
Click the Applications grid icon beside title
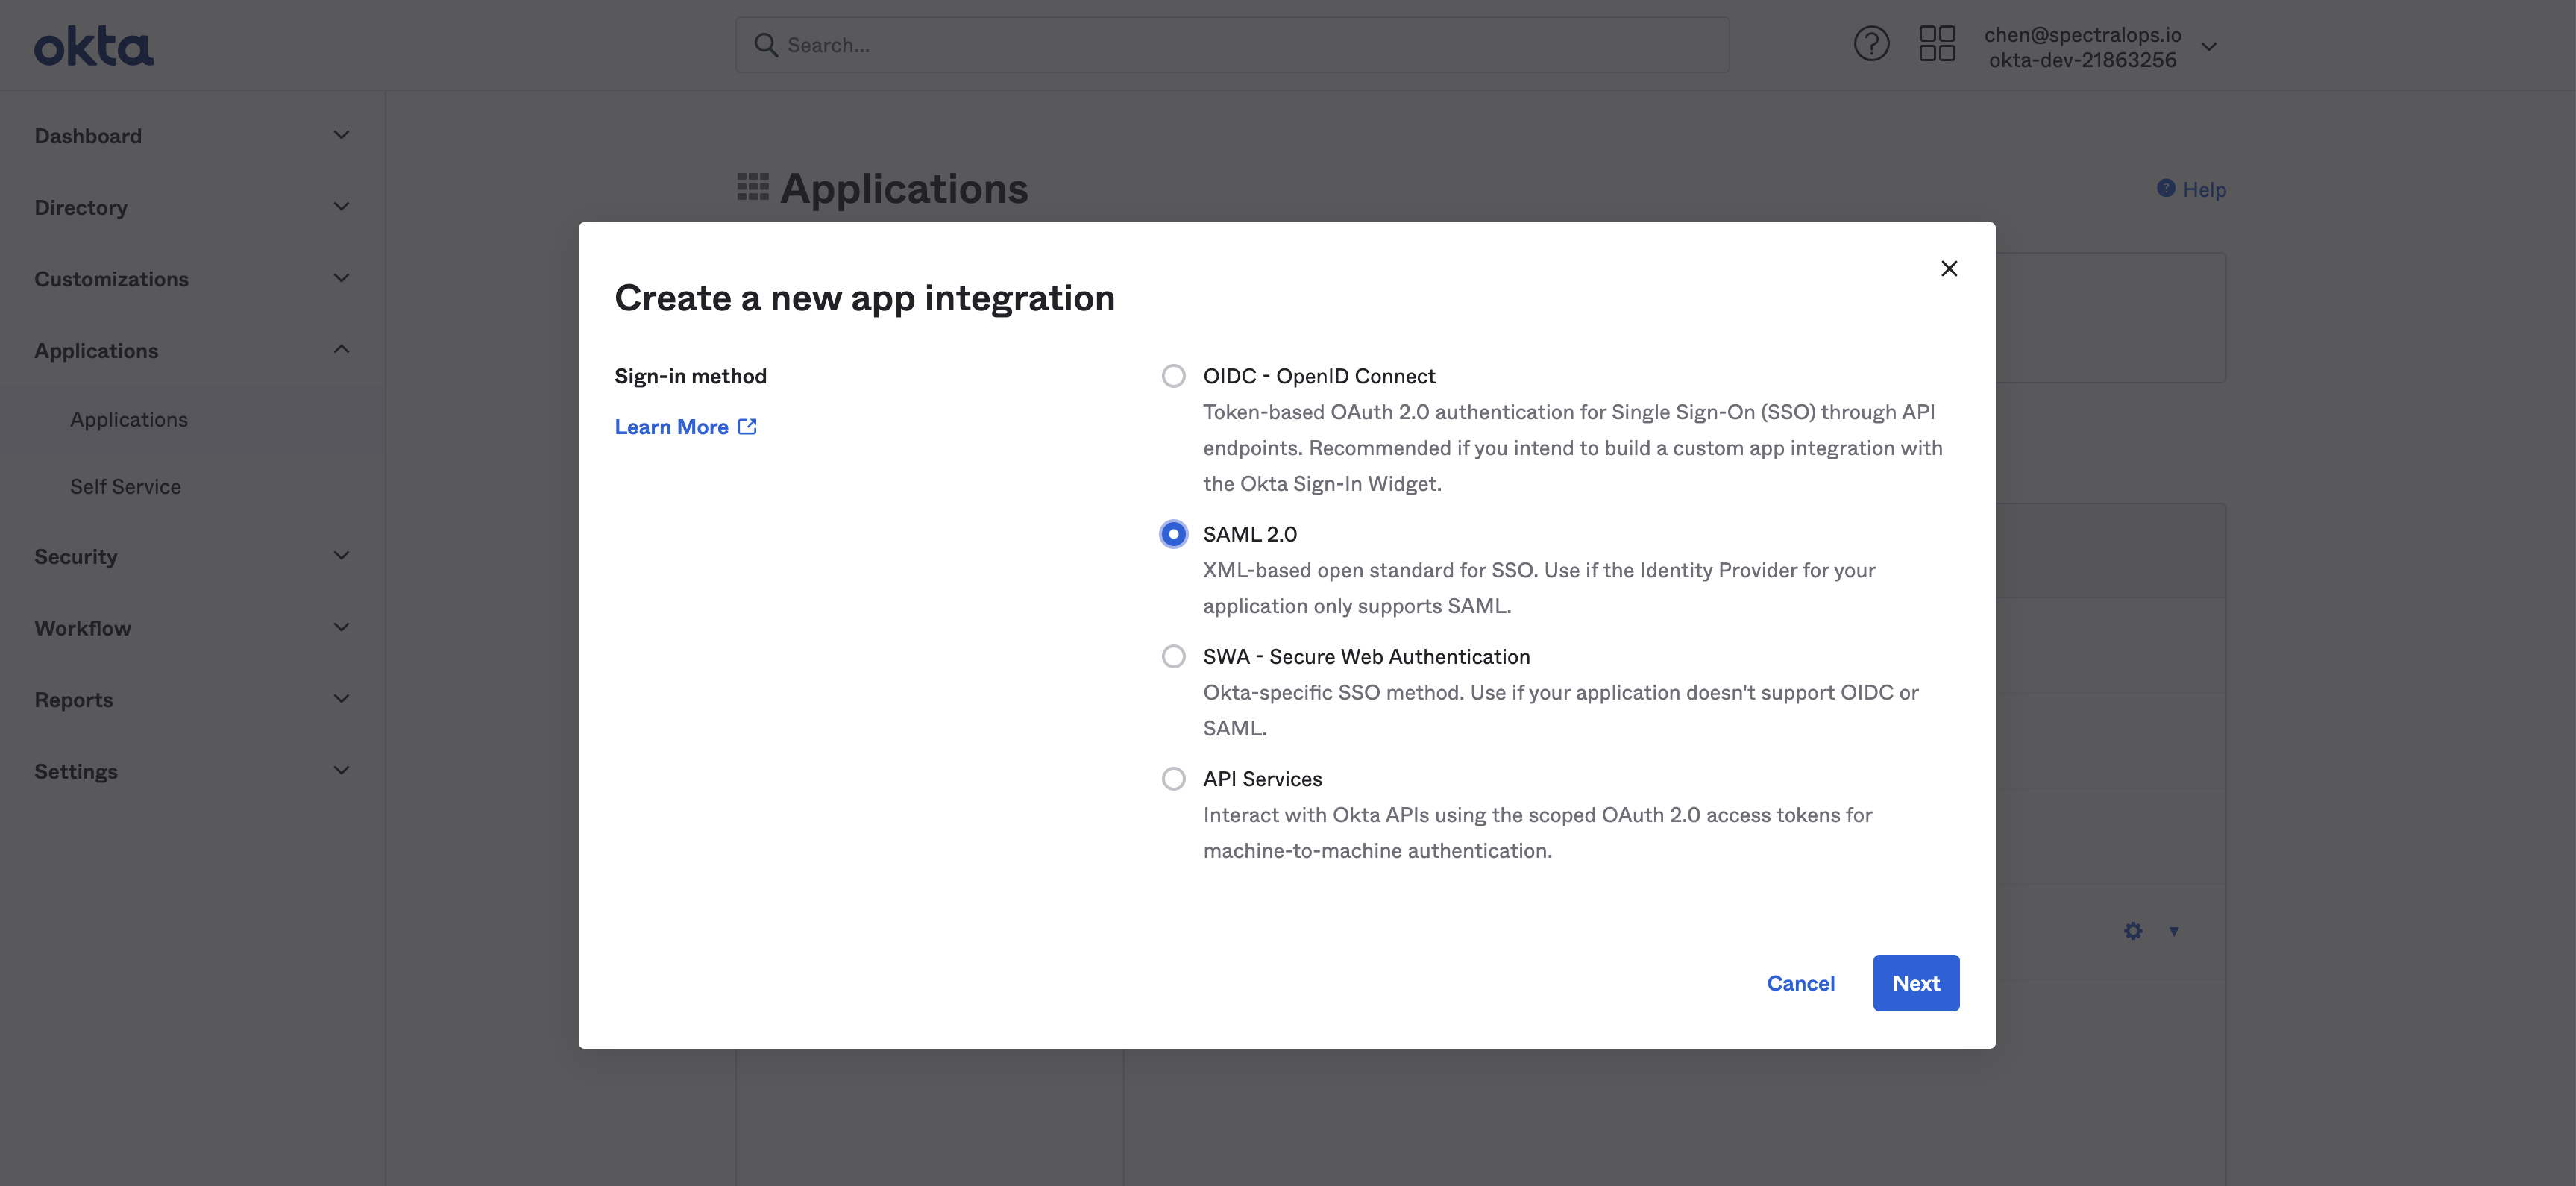[x=752, y=187]
